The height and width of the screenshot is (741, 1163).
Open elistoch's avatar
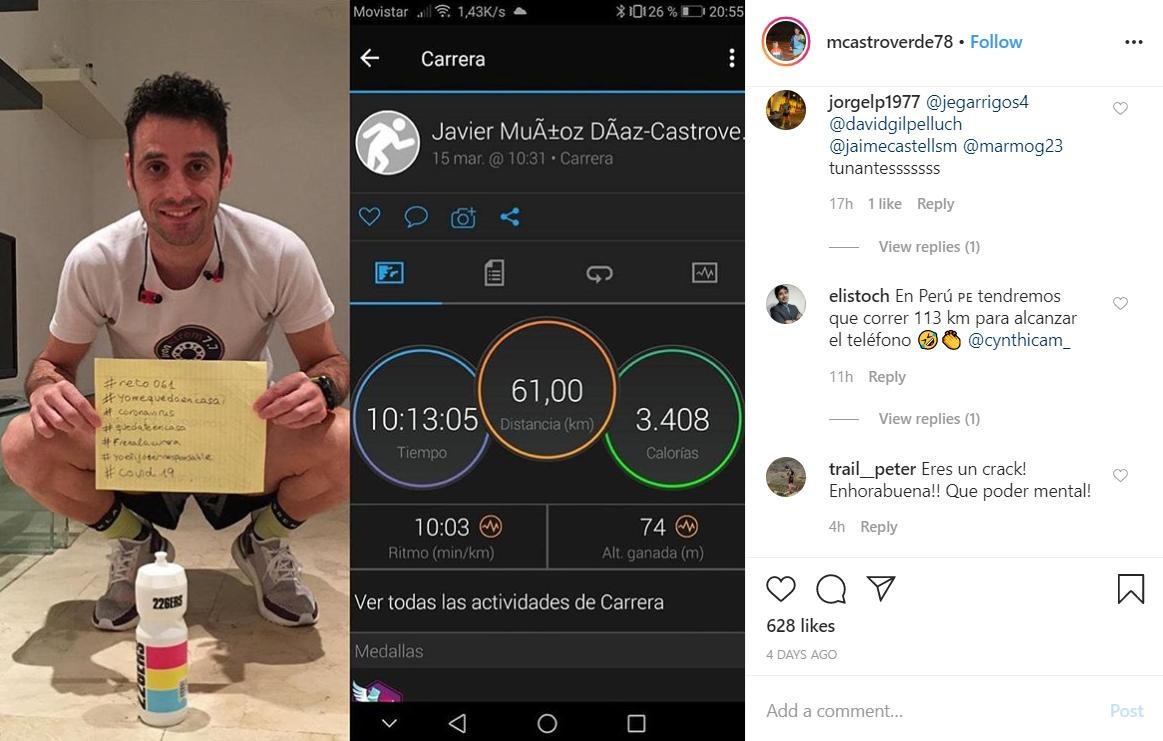click(x=785, y=304)
